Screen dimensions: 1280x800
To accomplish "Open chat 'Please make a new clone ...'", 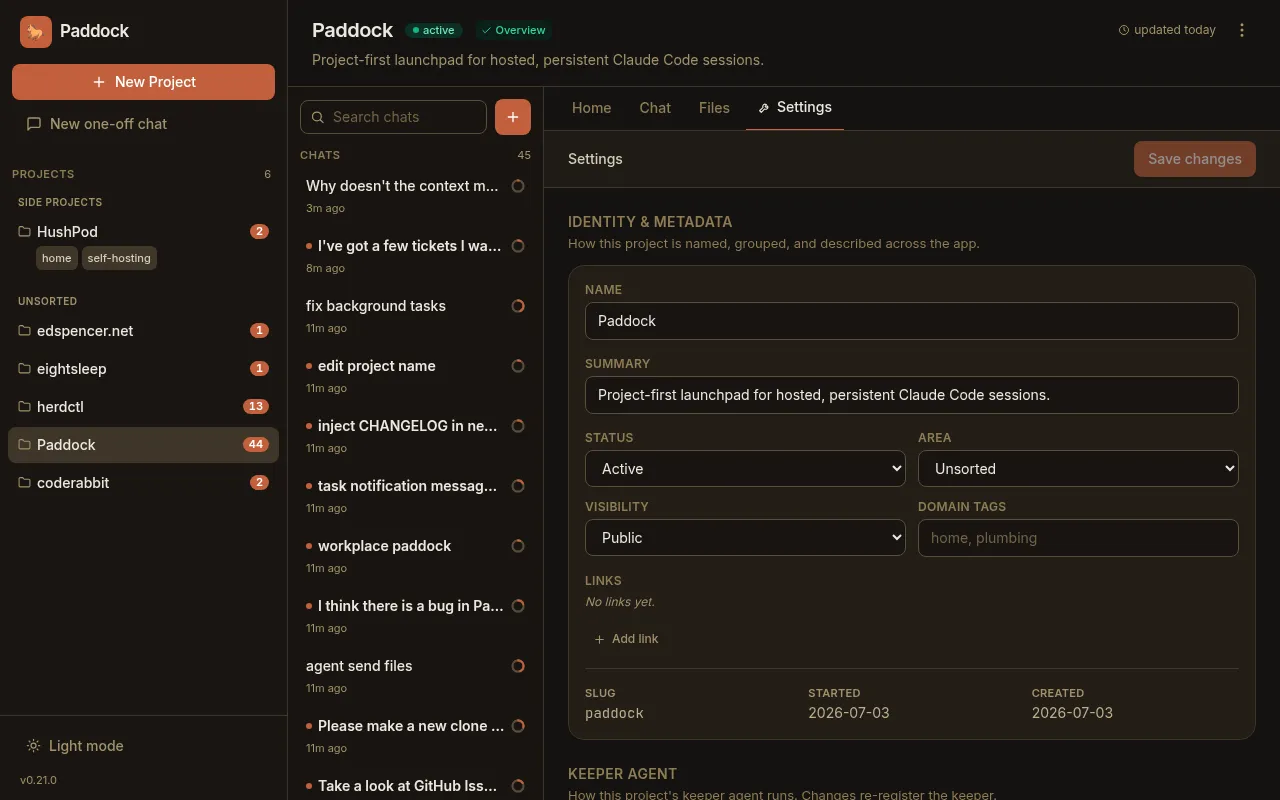I will (415, 736).
